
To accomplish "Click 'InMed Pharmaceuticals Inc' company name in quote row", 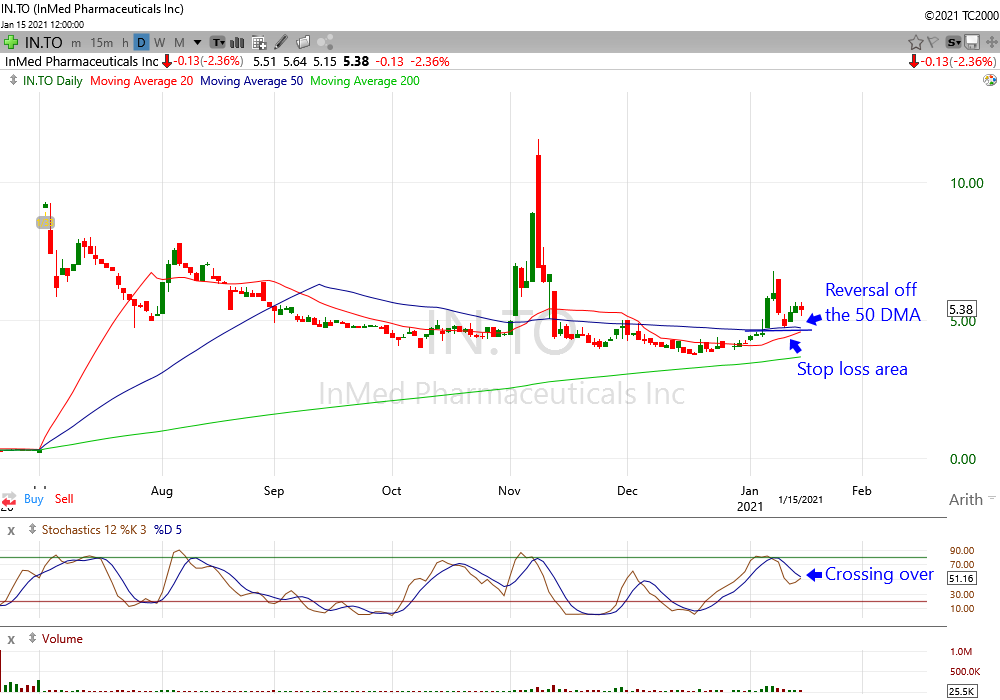I will [x=82, y=62].
